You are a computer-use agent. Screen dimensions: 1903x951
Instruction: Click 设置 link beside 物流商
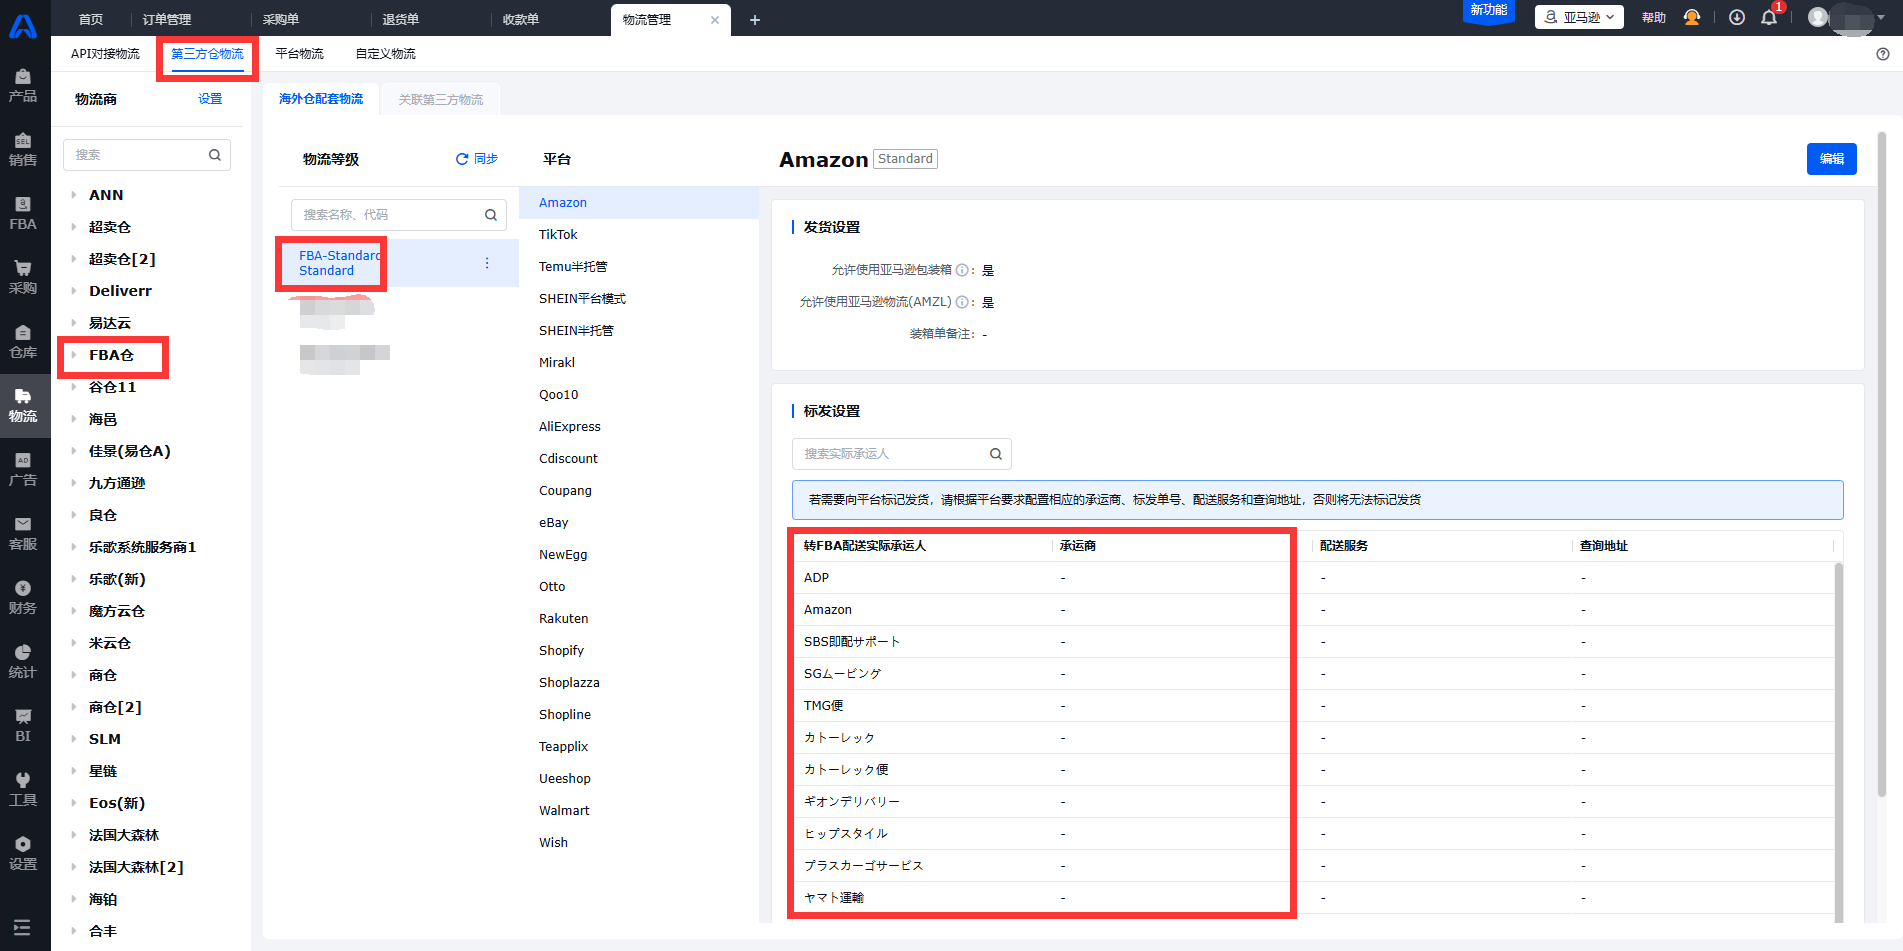pos(210,99)
